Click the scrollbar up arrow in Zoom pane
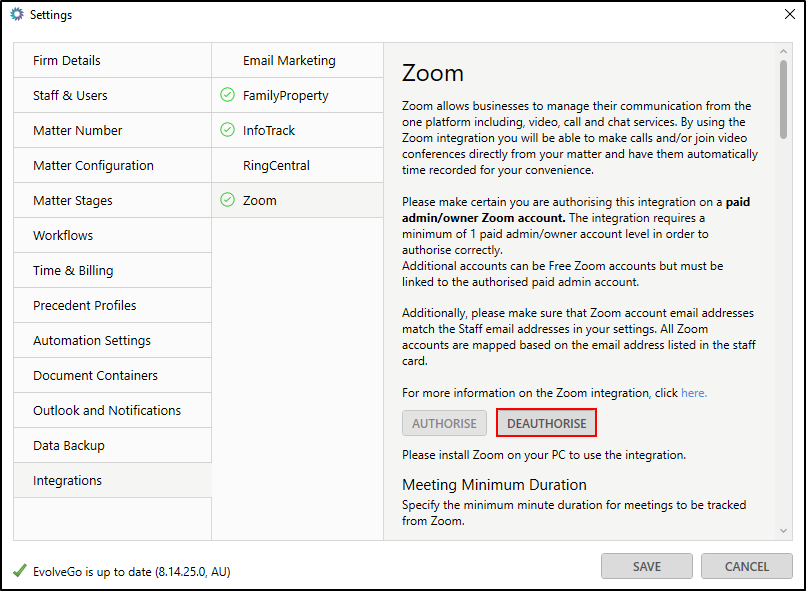 (783, 51)
